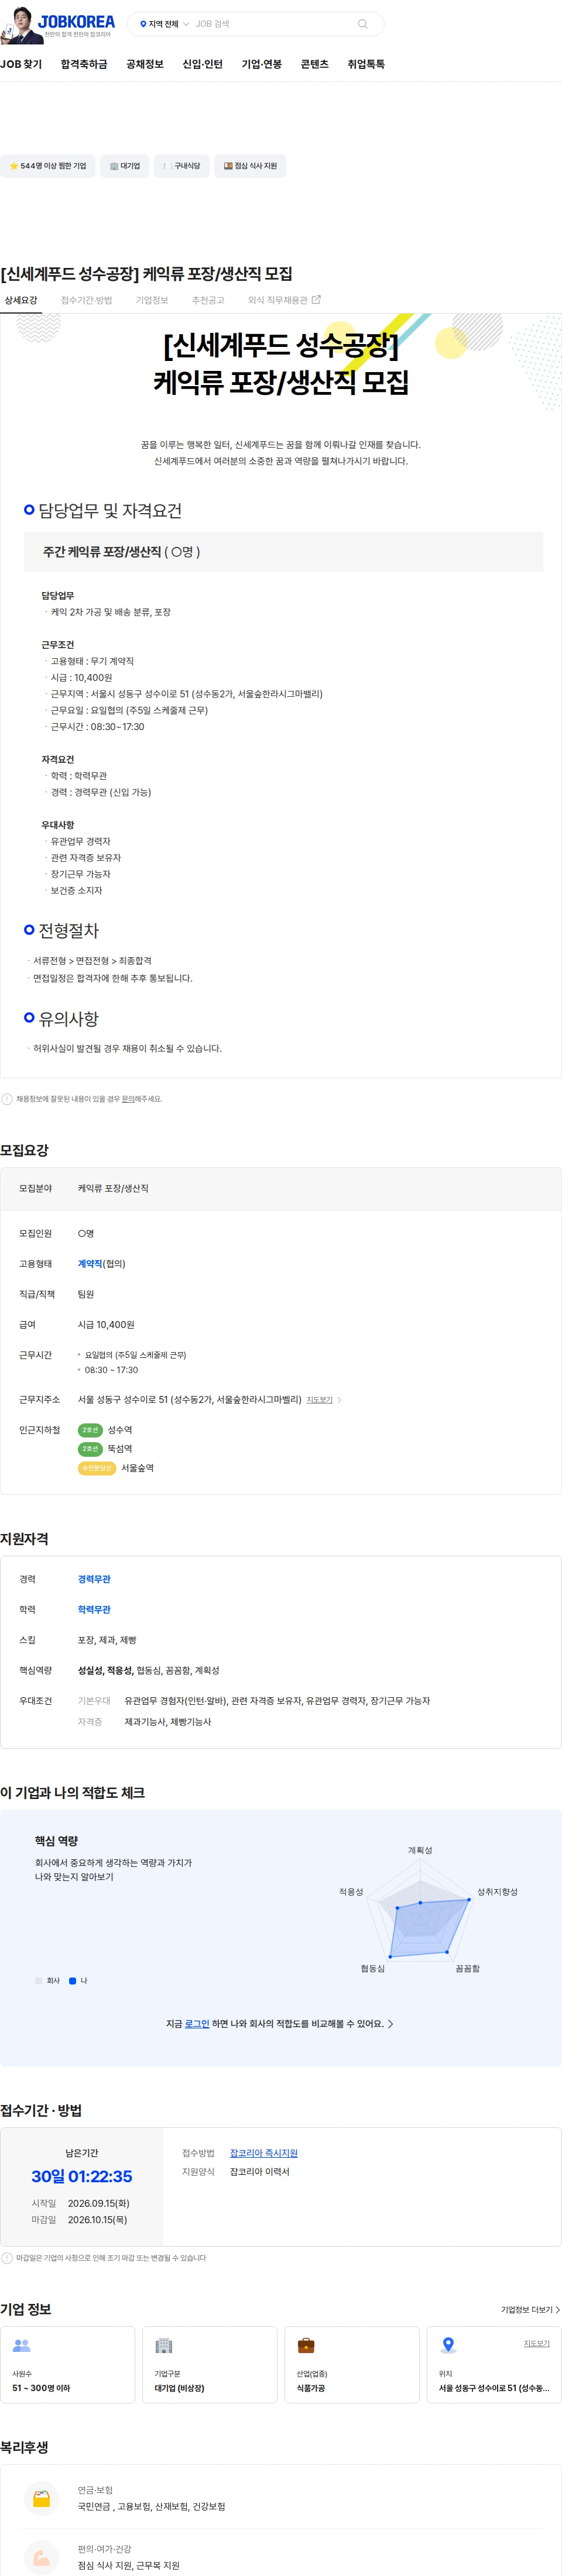Viewport: 562px width, 2576px height.
Task: Click the external-link icon beside 외식 직무채용관
Action: click(317, 299)
